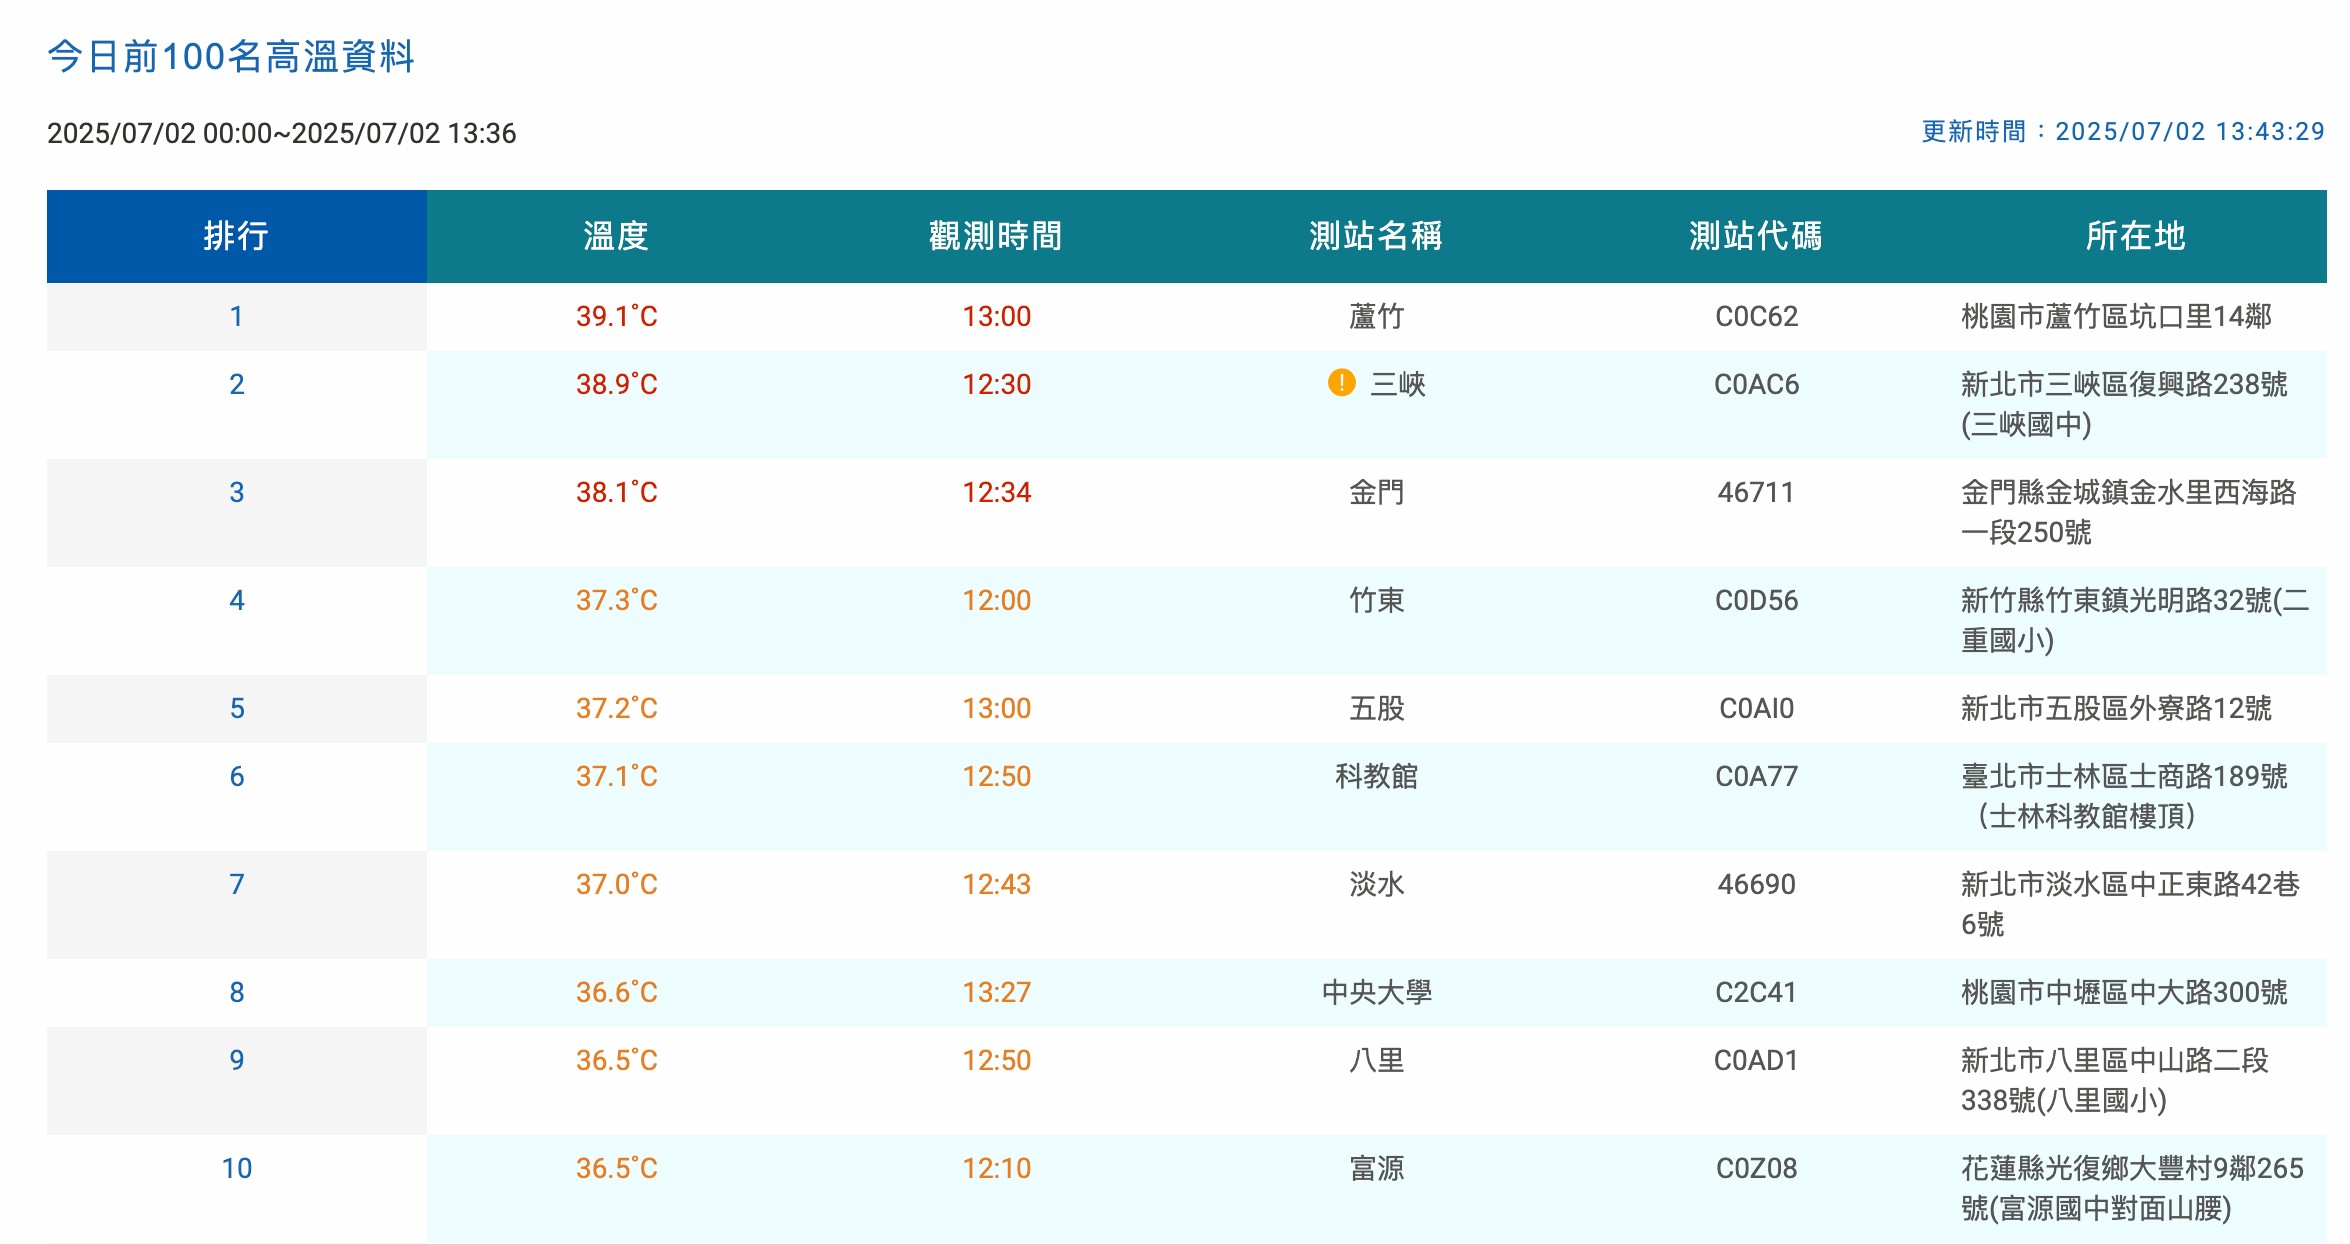This screenshot has width=2350, height=1244.
Task: Open rank 10 link for 富源
Action: tap(236, 1167)
